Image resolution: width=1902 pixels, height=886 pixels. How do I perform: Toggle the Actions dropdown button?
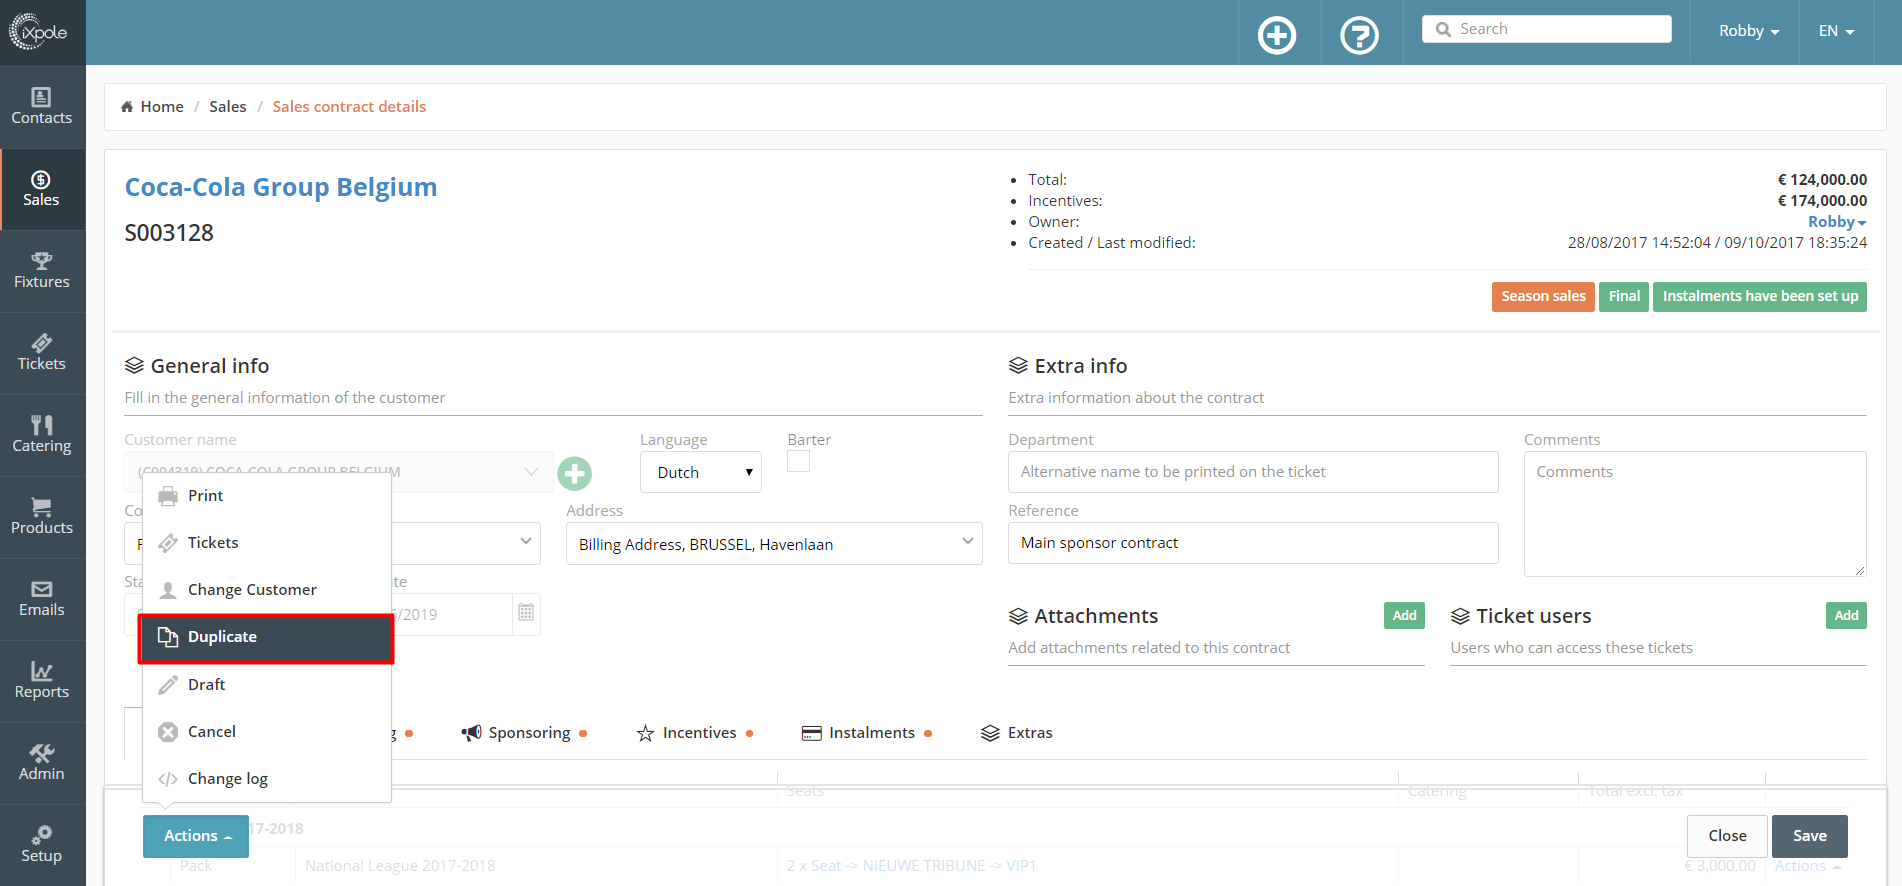pos(196,836)
